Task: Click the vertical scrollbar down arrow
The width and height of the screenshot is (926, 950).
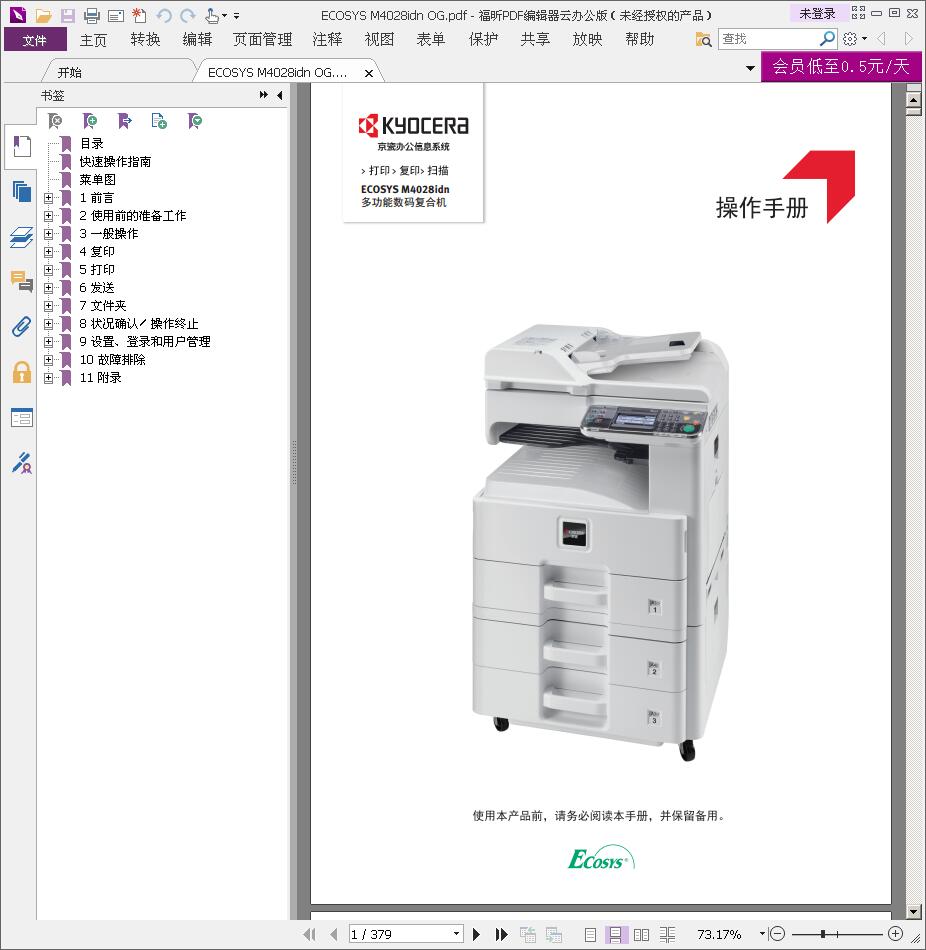Action: click(x=913, y=911)
